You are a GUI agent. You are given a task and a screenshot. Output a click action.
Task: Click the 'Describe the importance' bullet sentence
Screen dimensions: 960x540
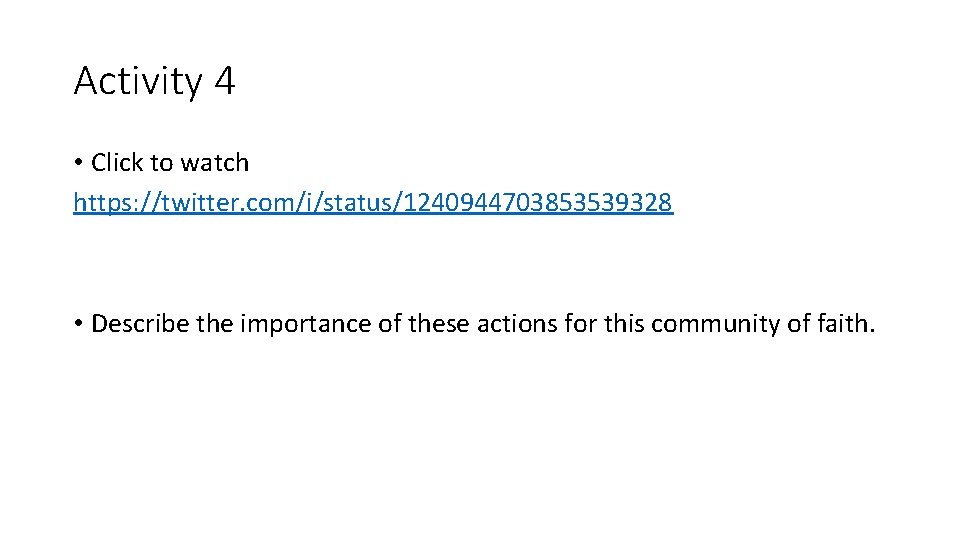tap(482, 324)
